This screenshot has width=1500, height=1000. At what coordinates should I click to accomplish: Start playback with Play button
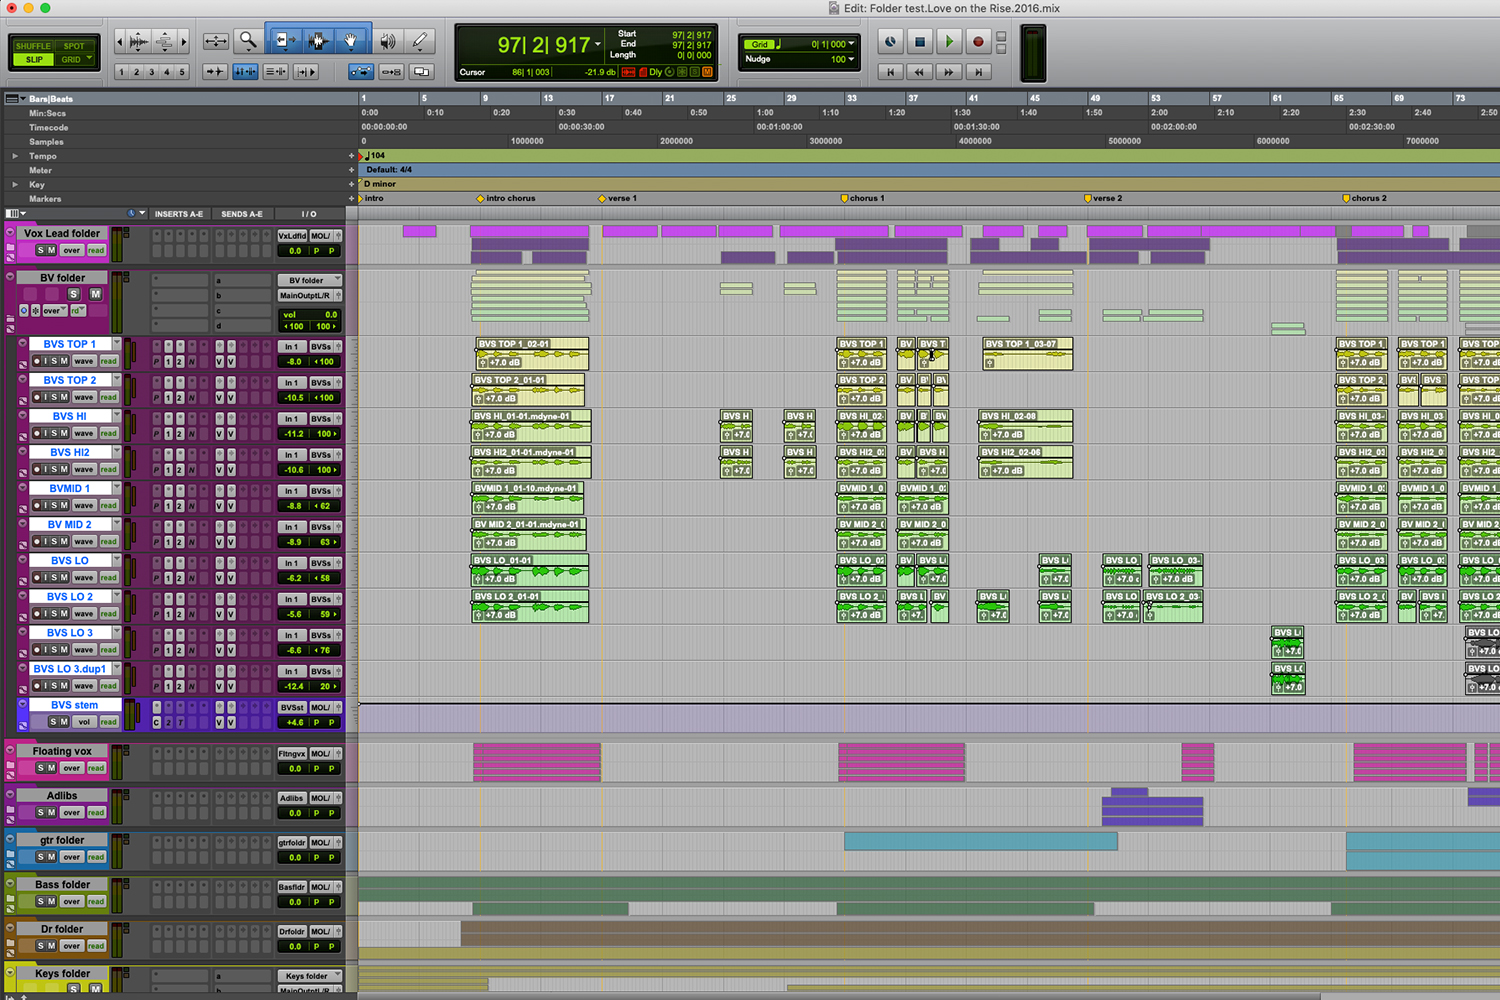(949, 41)
